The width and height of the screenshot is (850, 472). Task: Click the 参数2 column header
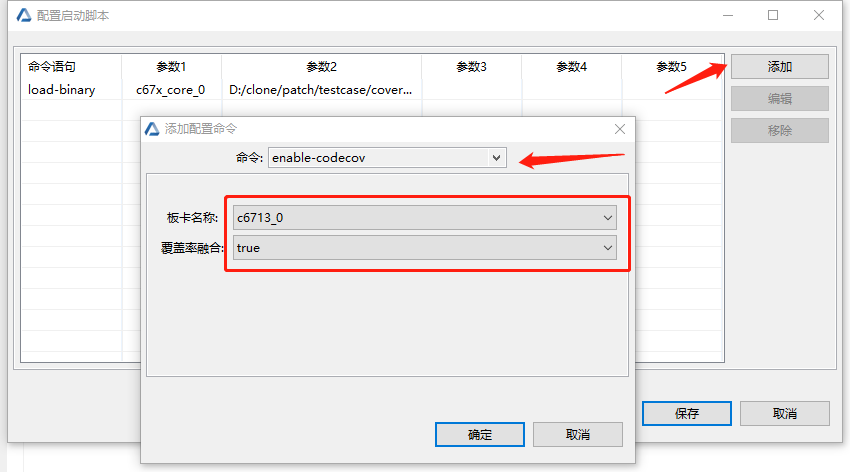(x=321, y=67)
